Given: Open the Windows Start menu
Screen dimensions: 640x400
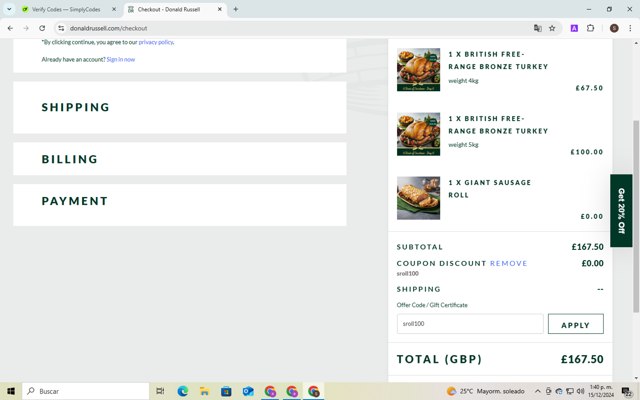Looking at the screenshot, I should click(11, 391).
